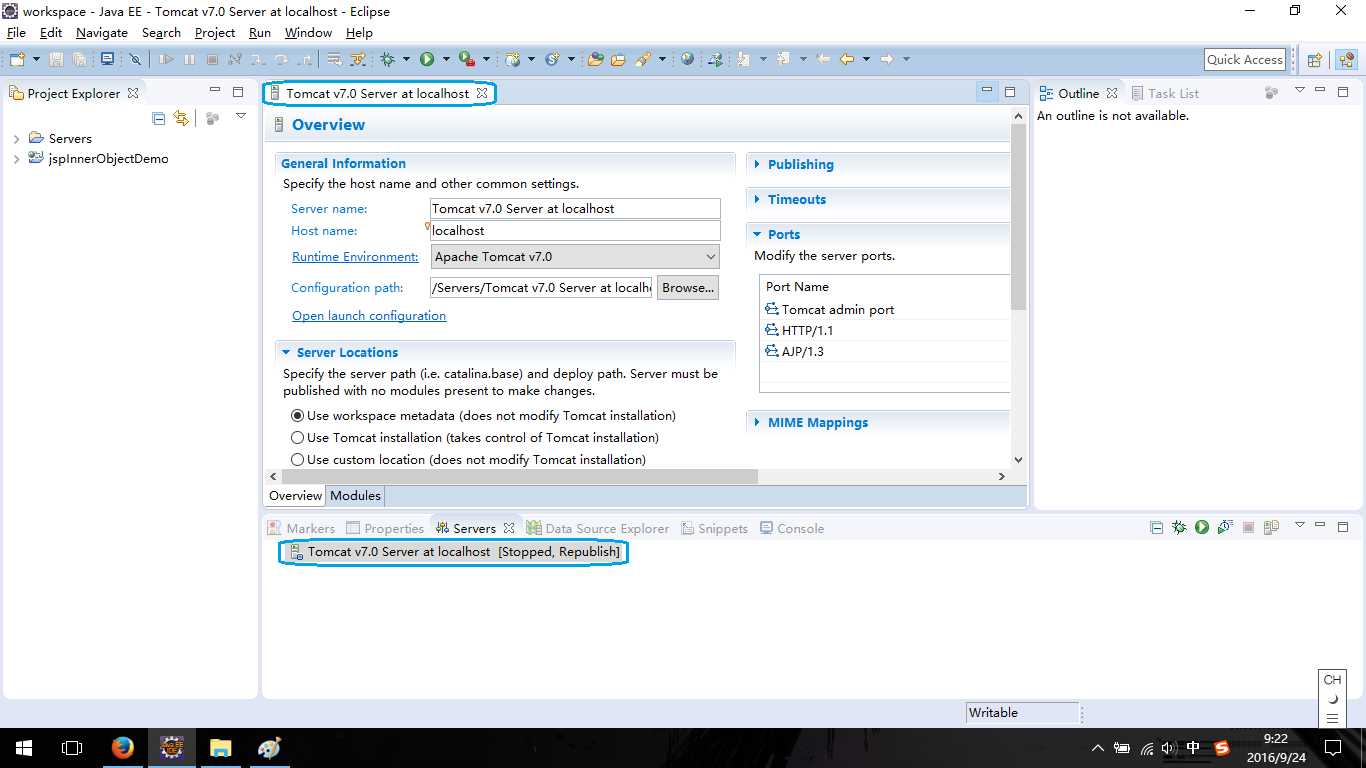The width and height of the screenshot is (1366, 768).
Task: Click the Browse... button
Action: 688,287
